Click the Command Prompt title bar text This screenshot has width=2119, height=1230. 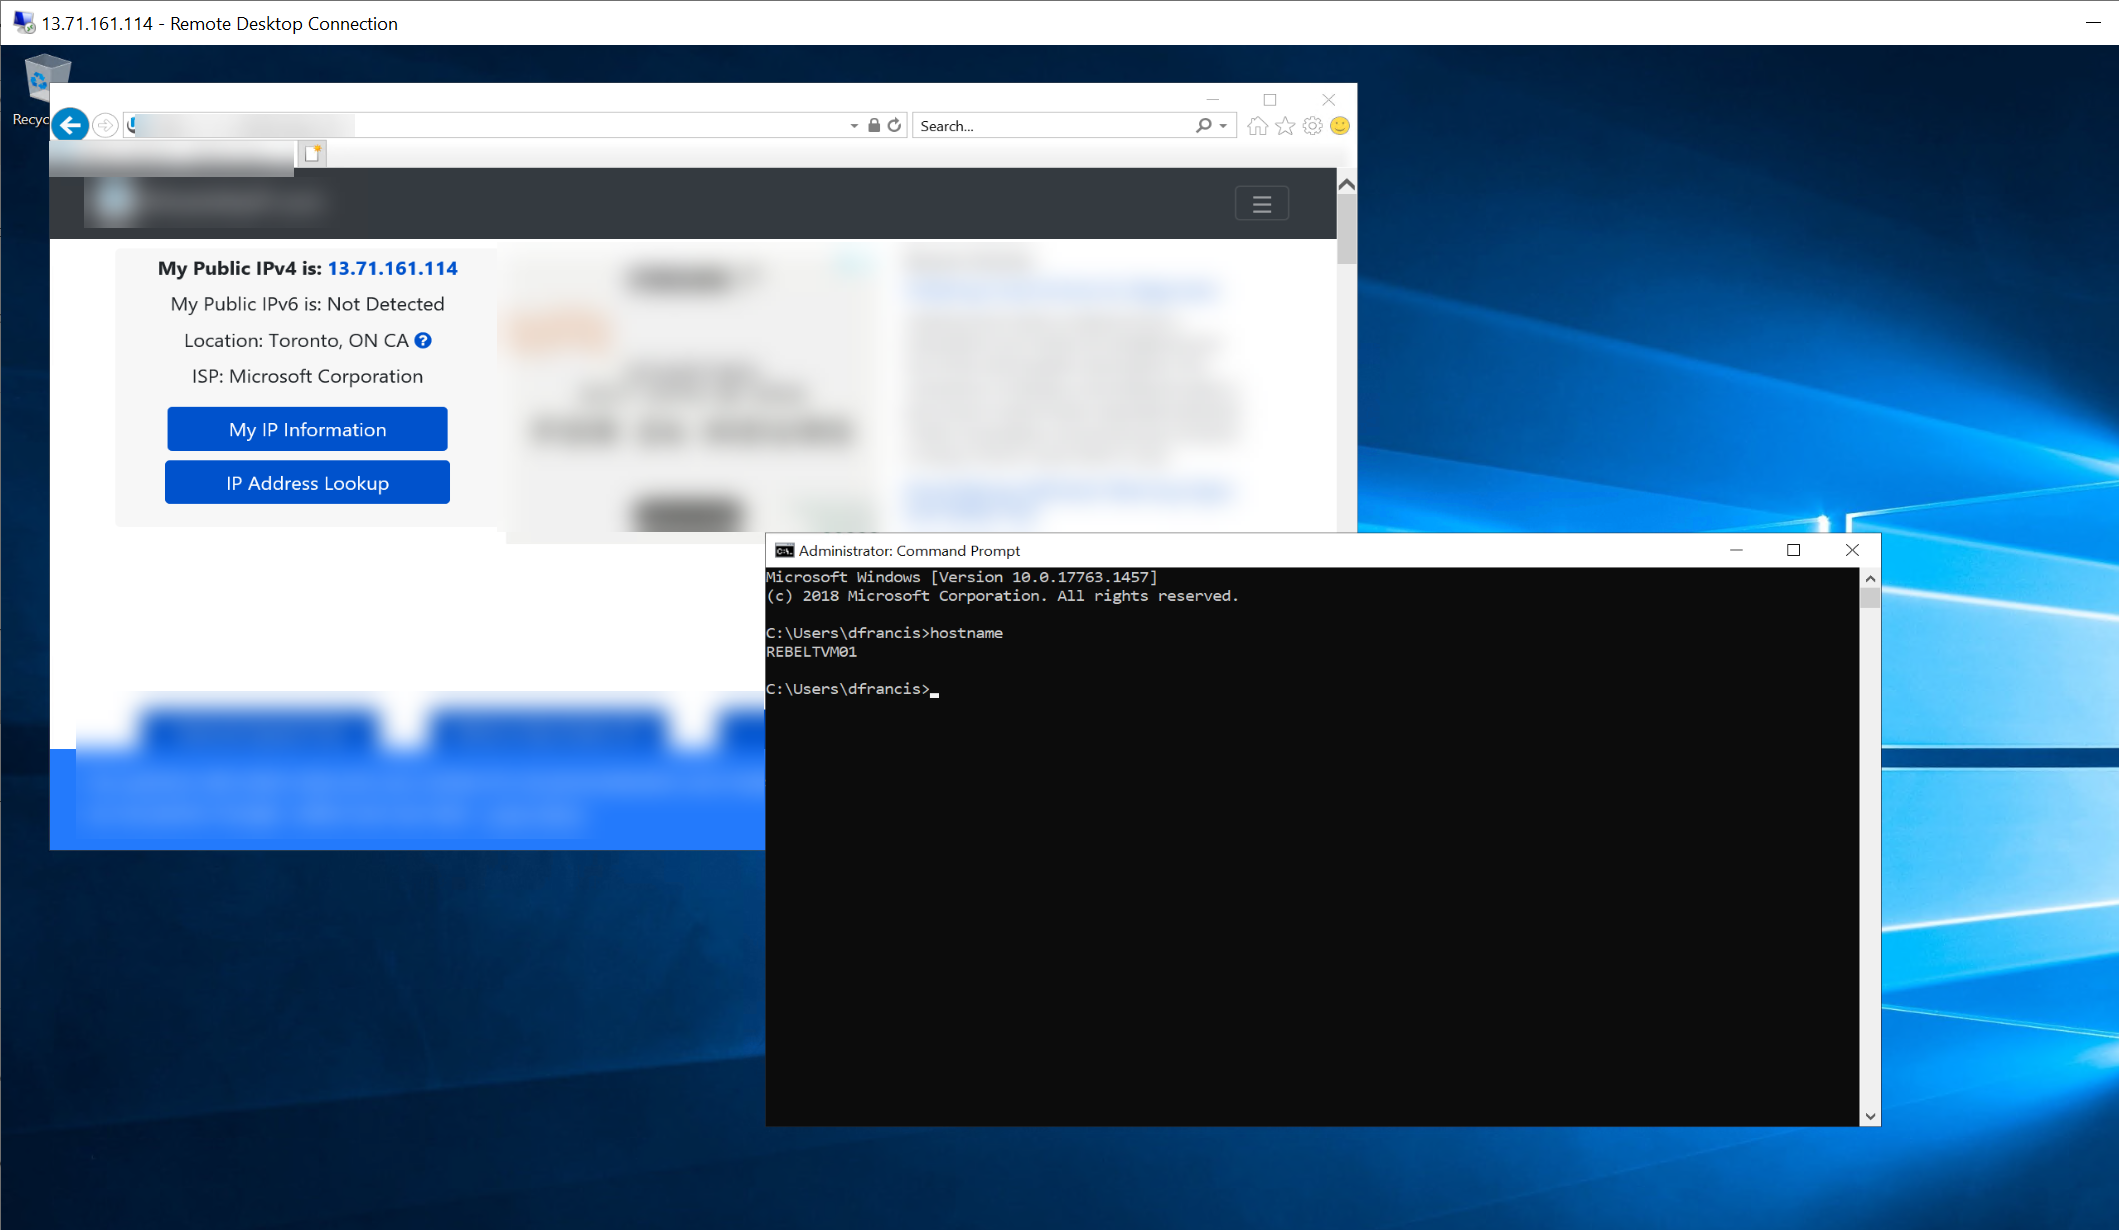(909, 551)
